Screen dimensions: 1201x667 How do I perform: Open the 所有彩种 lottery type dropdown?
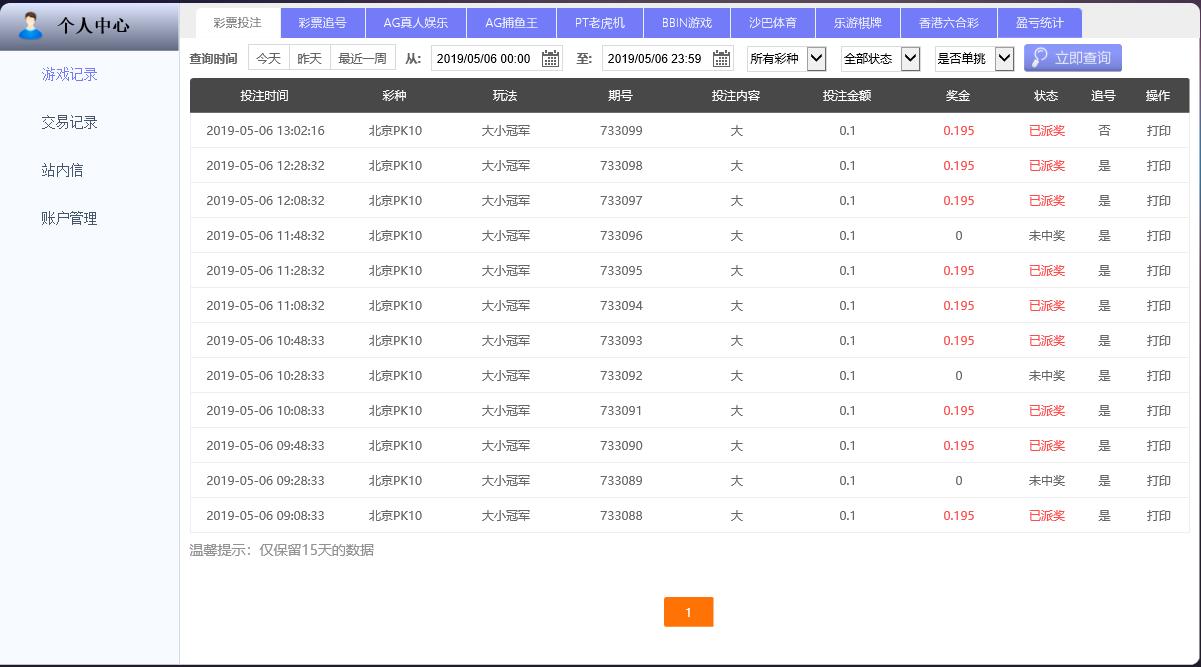787,59
